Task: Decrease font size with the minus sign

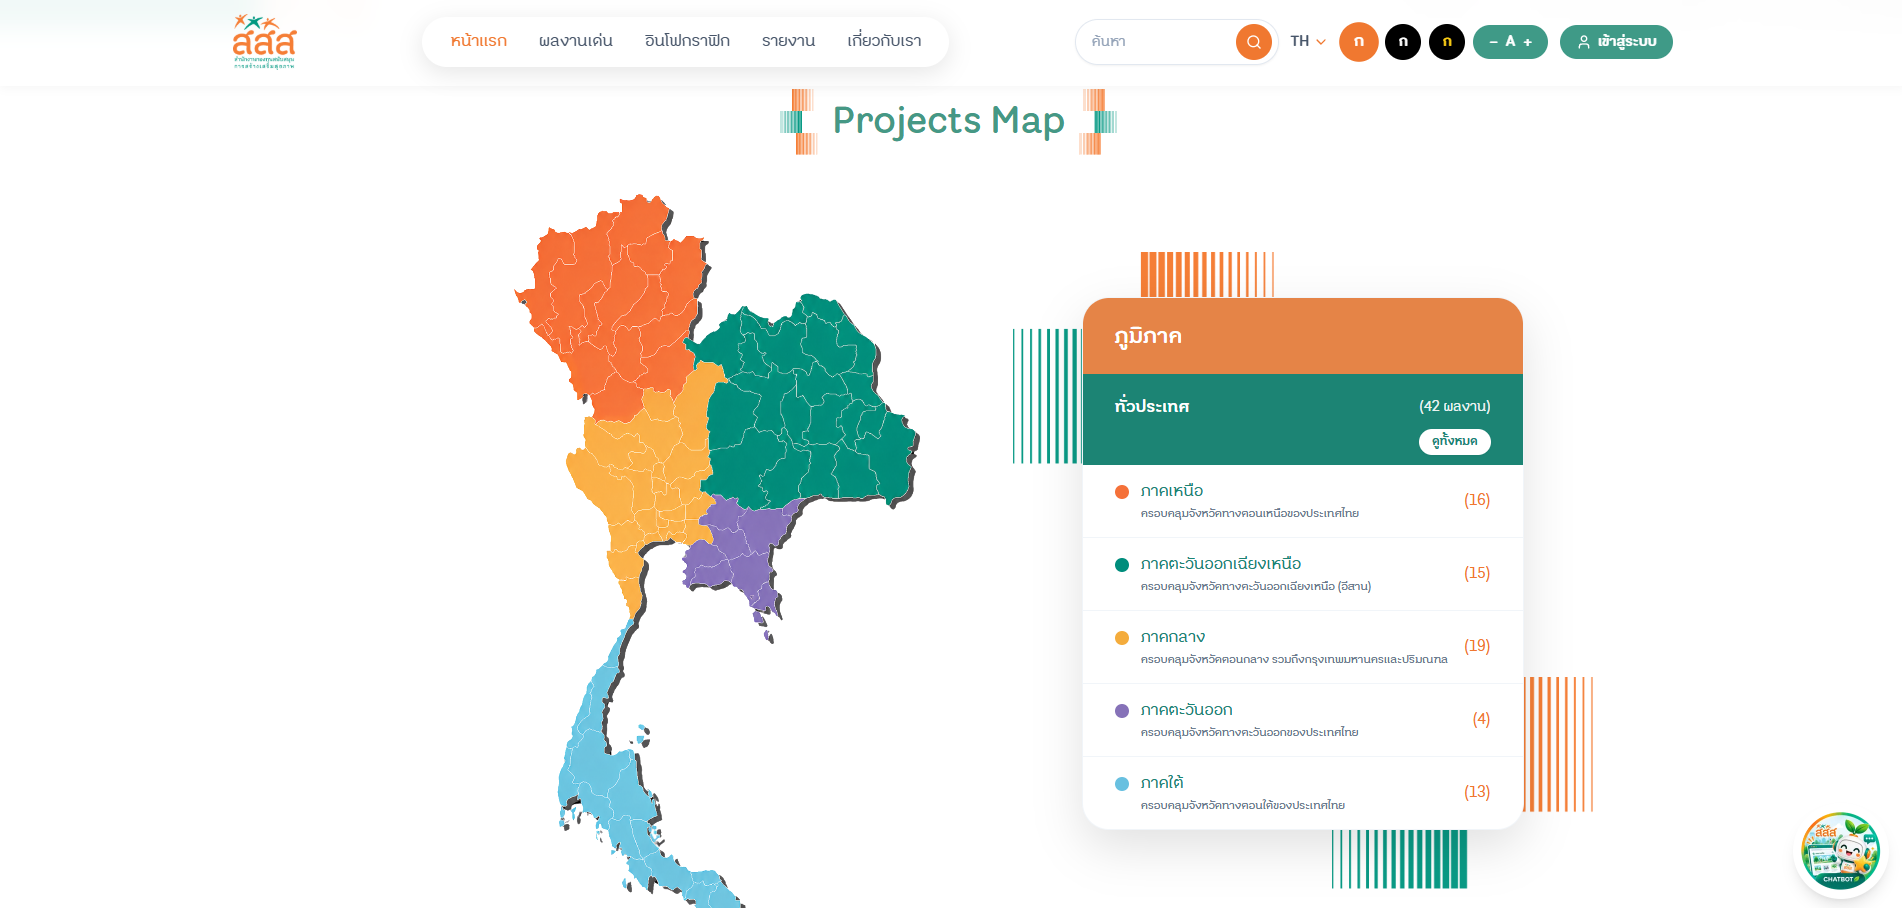Action: (x=1493, y=42)
